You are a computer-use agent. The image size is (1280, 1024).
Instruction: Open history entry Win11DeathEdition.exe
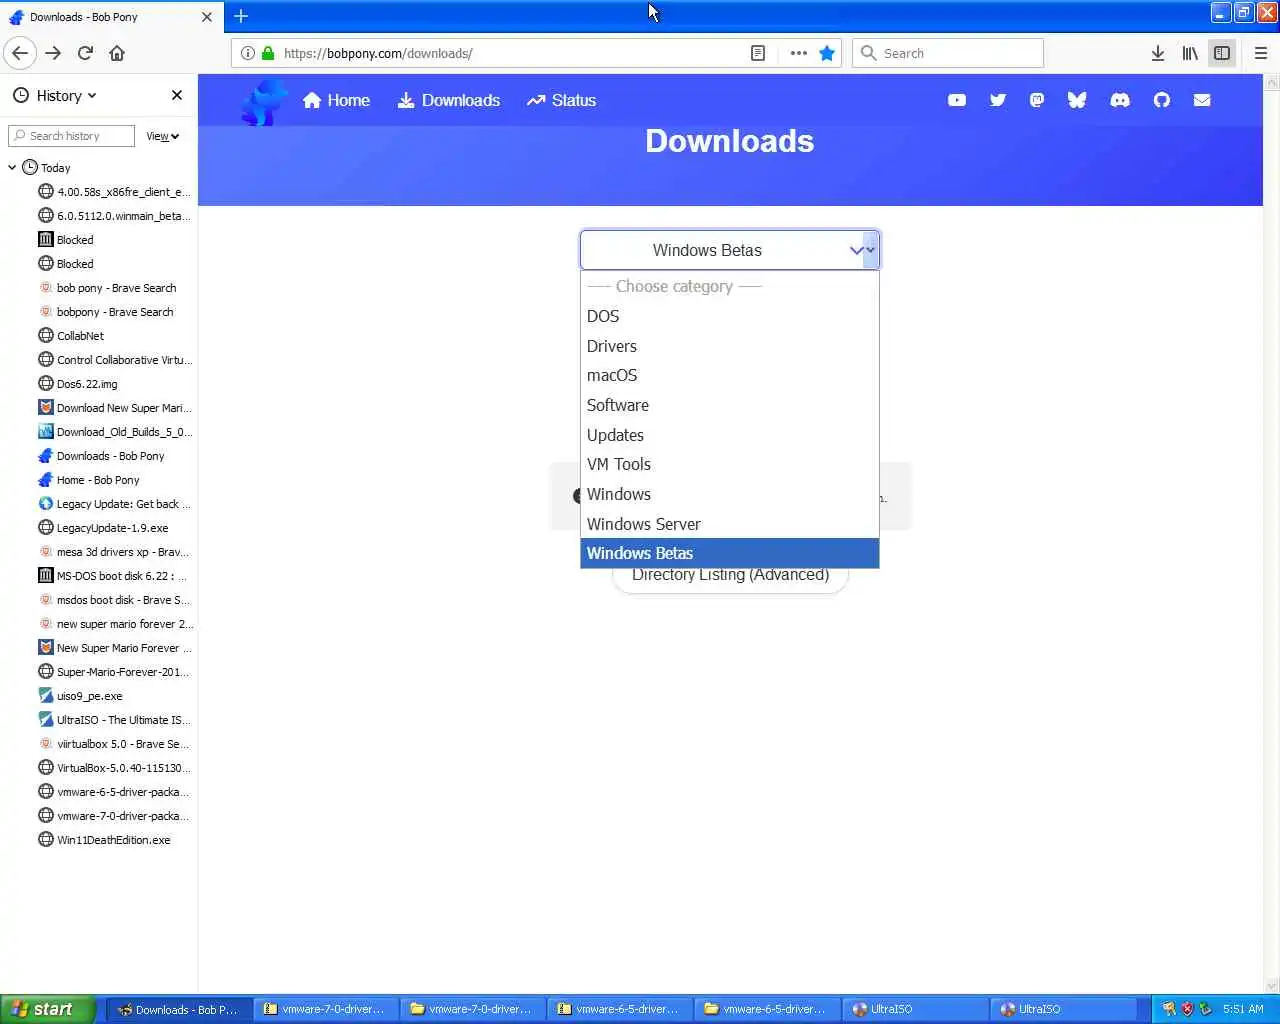pos(113,840)
